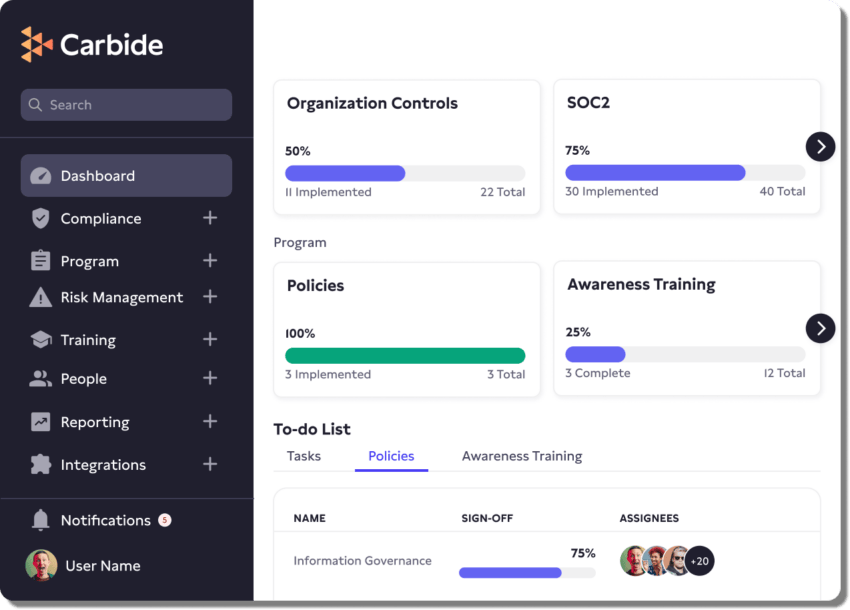The image size is (850, 610).
Task: Select the Policies tab in To-do List
Action: pos(391,456)
